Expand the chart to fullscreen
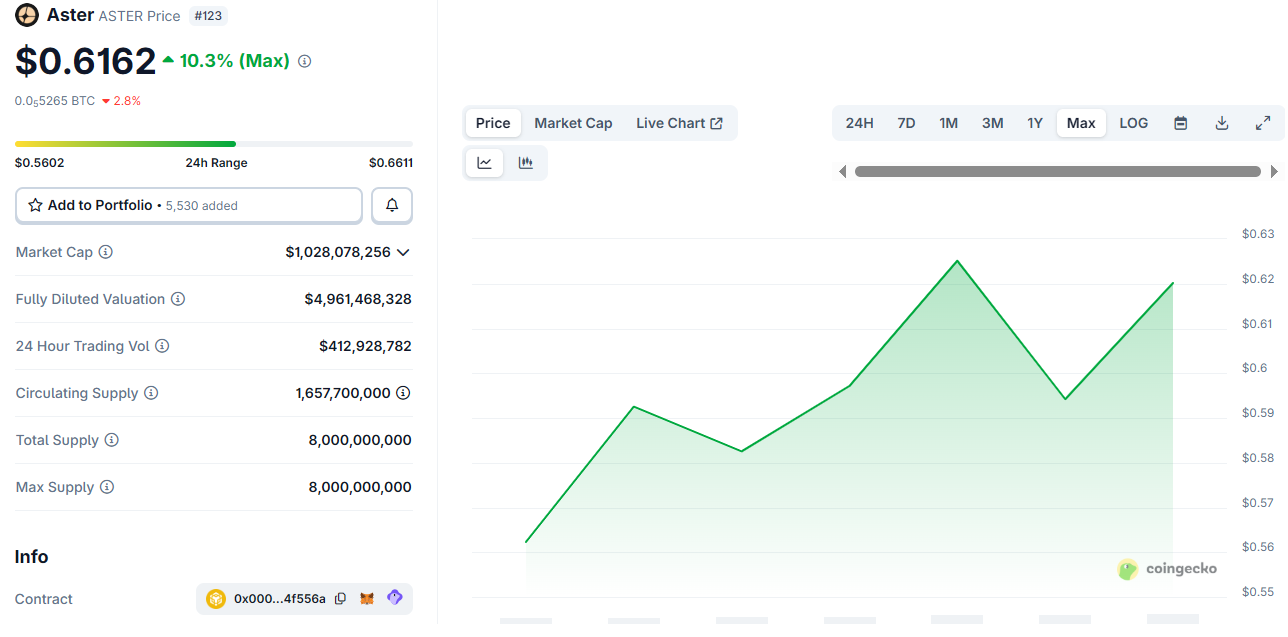 pyautogui.click(x=1263, y=123)
